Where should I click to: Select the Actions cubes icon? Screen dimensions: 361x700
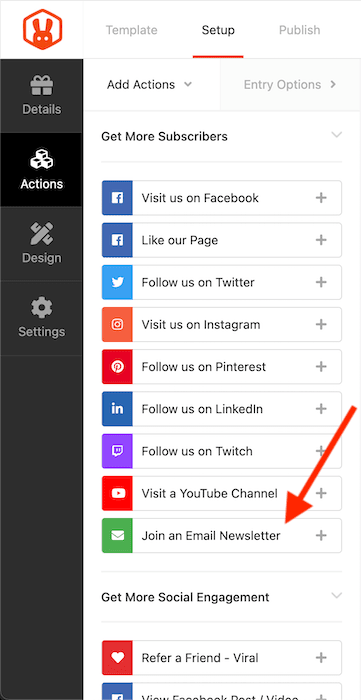(41, 160)
